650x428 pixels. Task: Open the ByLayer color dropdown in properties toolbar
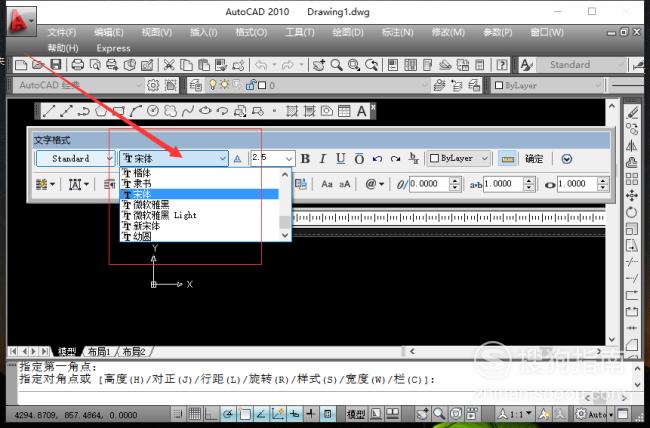548,85
